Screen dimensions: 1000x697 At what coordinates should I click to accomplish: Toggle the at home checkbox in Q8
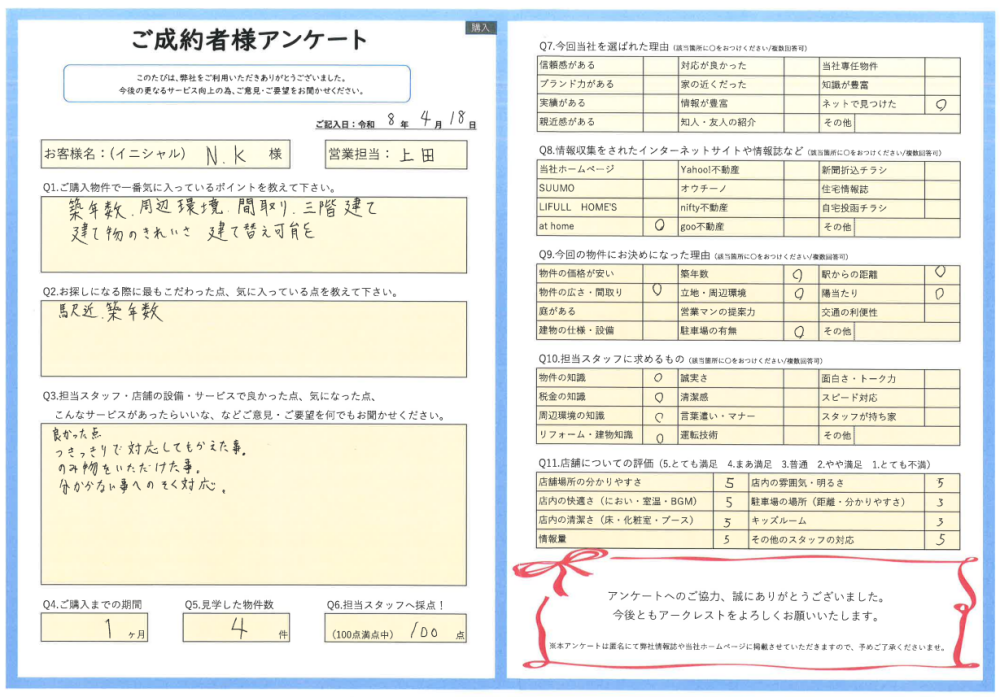coord(658,227)
